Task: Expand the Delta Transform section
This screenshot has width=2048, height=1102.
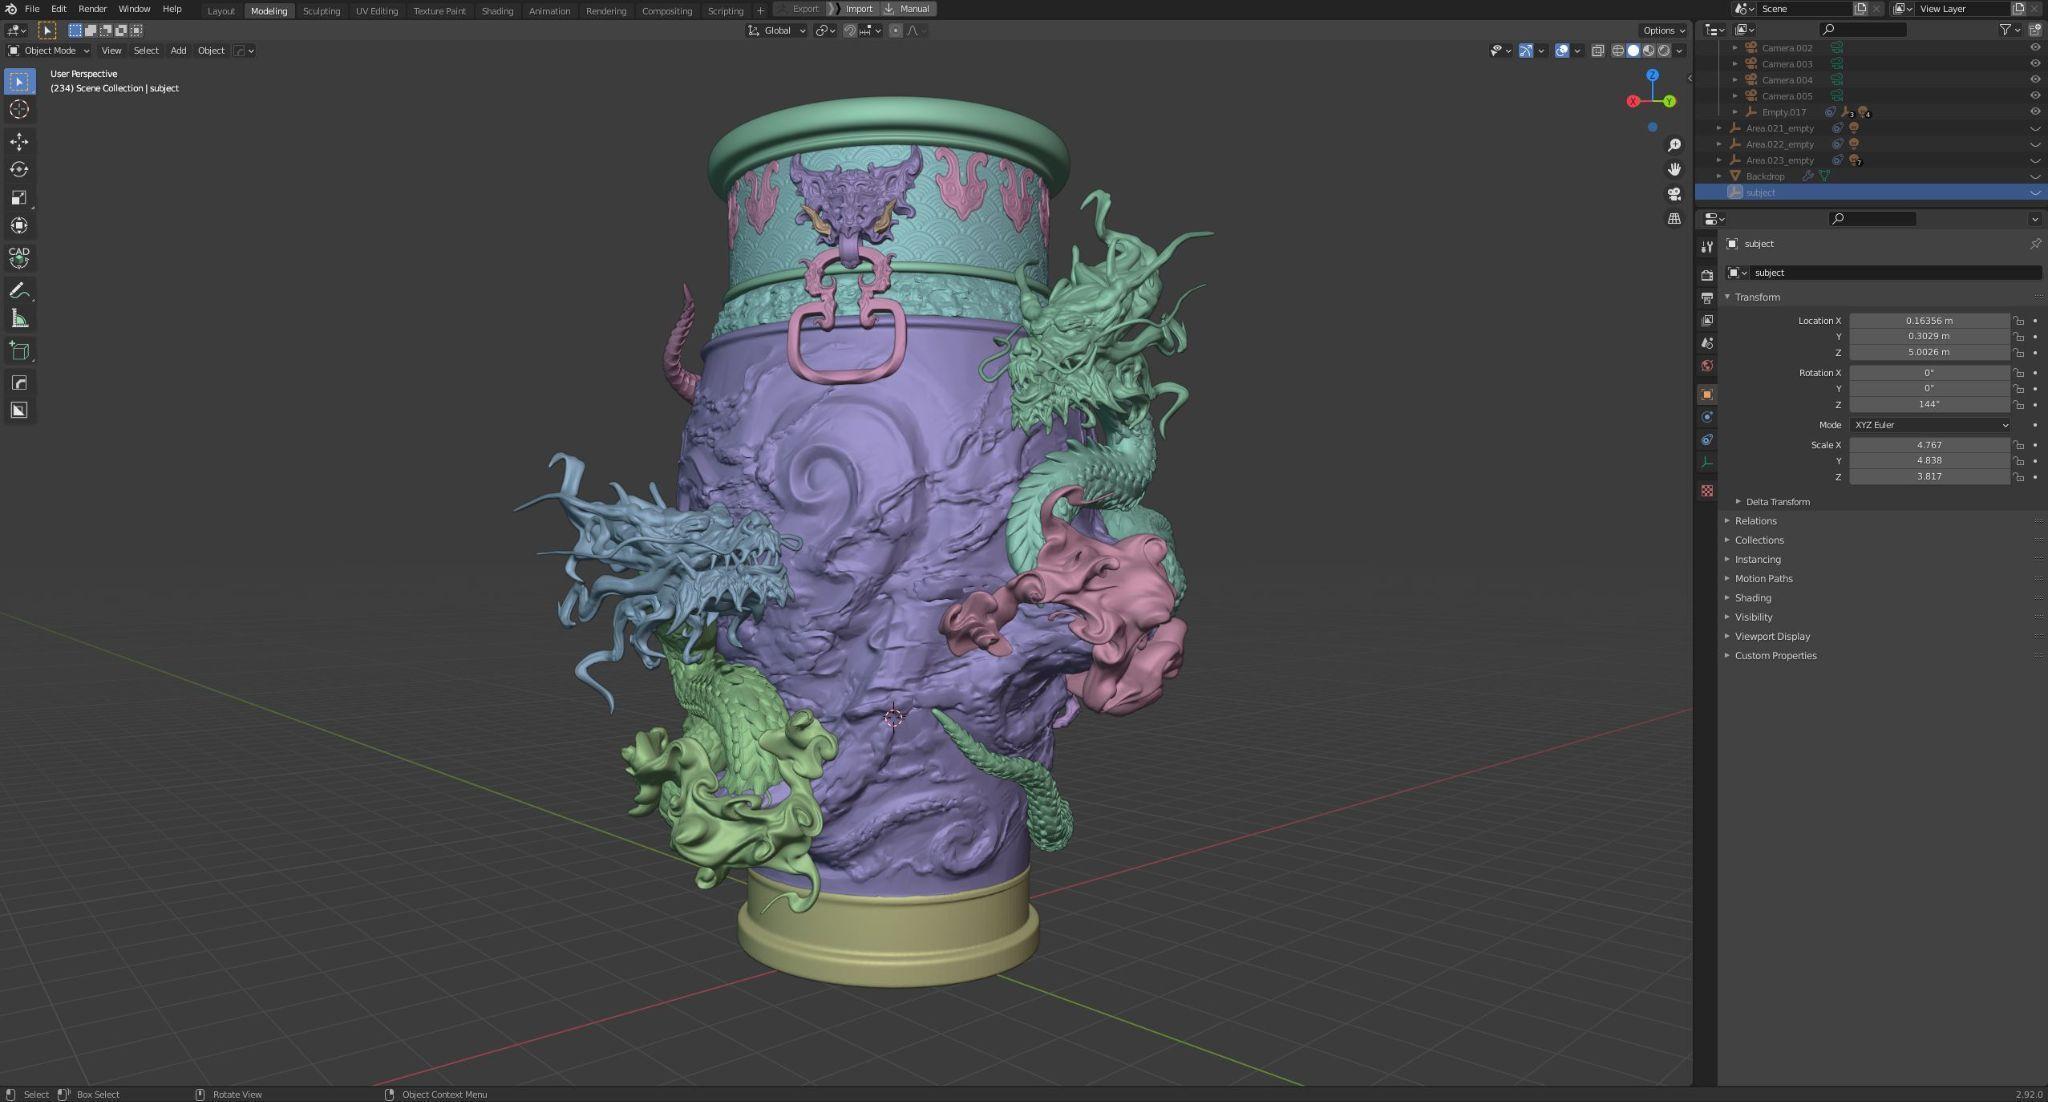Action: [1777, 502]
